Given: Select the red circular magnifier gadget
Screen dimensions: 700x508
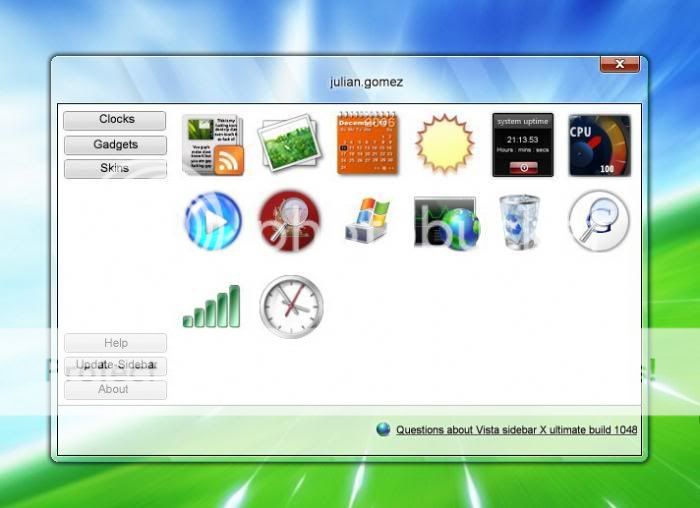Looking at the screenshot, I should [290, 221].
